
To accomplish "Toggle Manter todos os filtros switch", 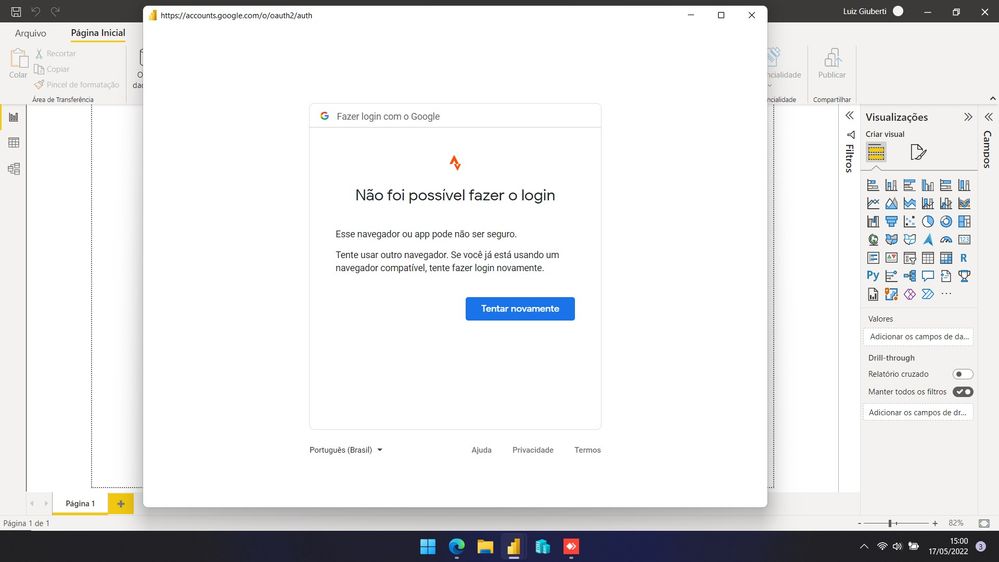I will (963, 392).
